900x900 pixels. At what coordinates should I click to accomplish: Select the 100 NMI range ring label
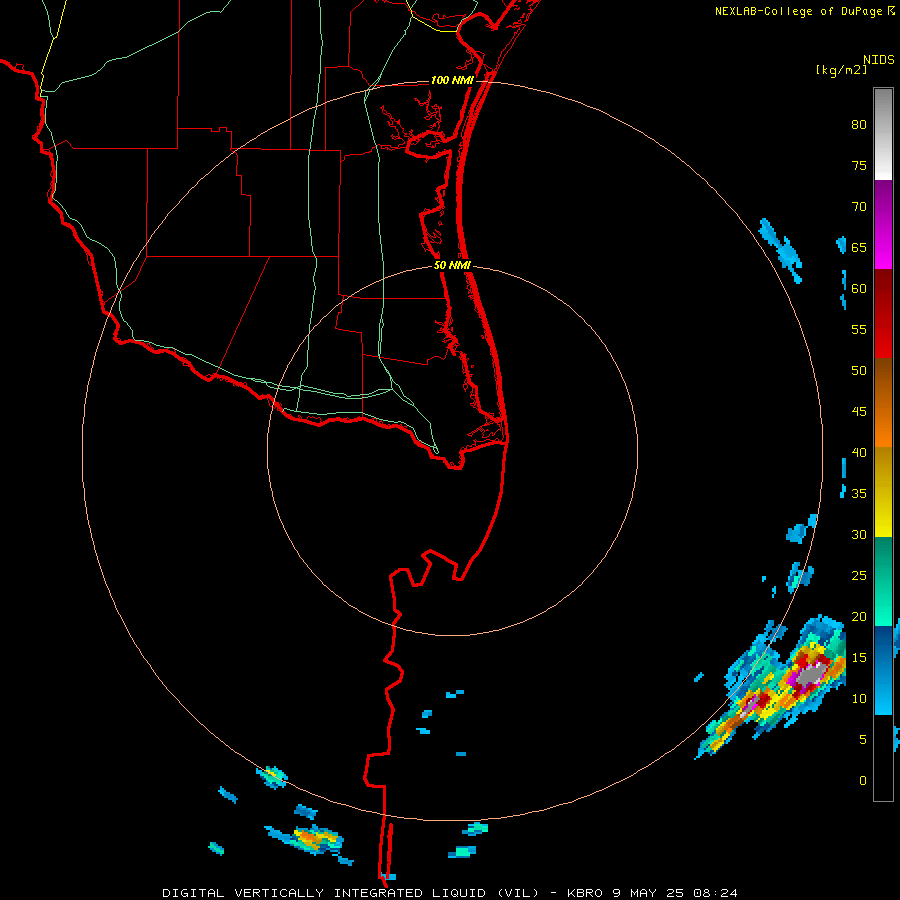[x=452, y=80]
